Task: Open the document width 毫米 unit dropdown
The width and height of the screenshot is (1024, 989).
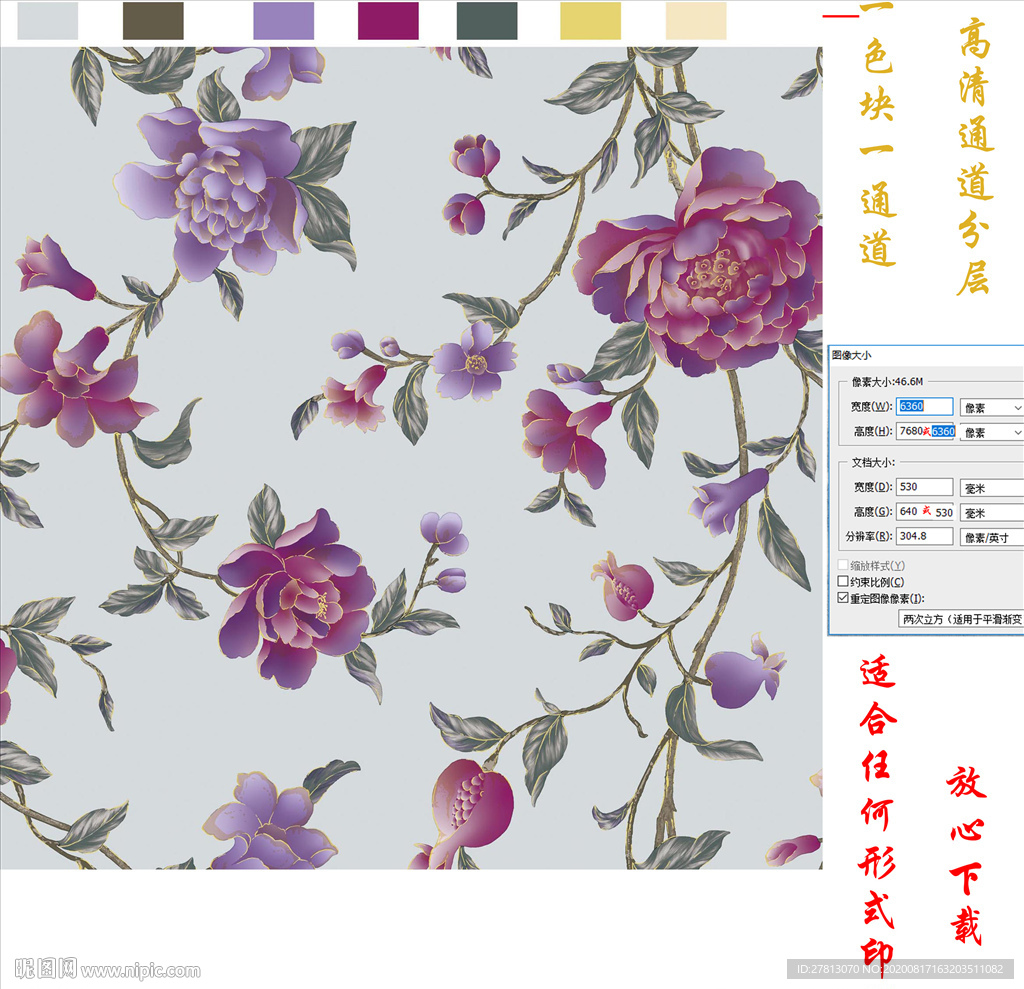Action: pos(991,488)
